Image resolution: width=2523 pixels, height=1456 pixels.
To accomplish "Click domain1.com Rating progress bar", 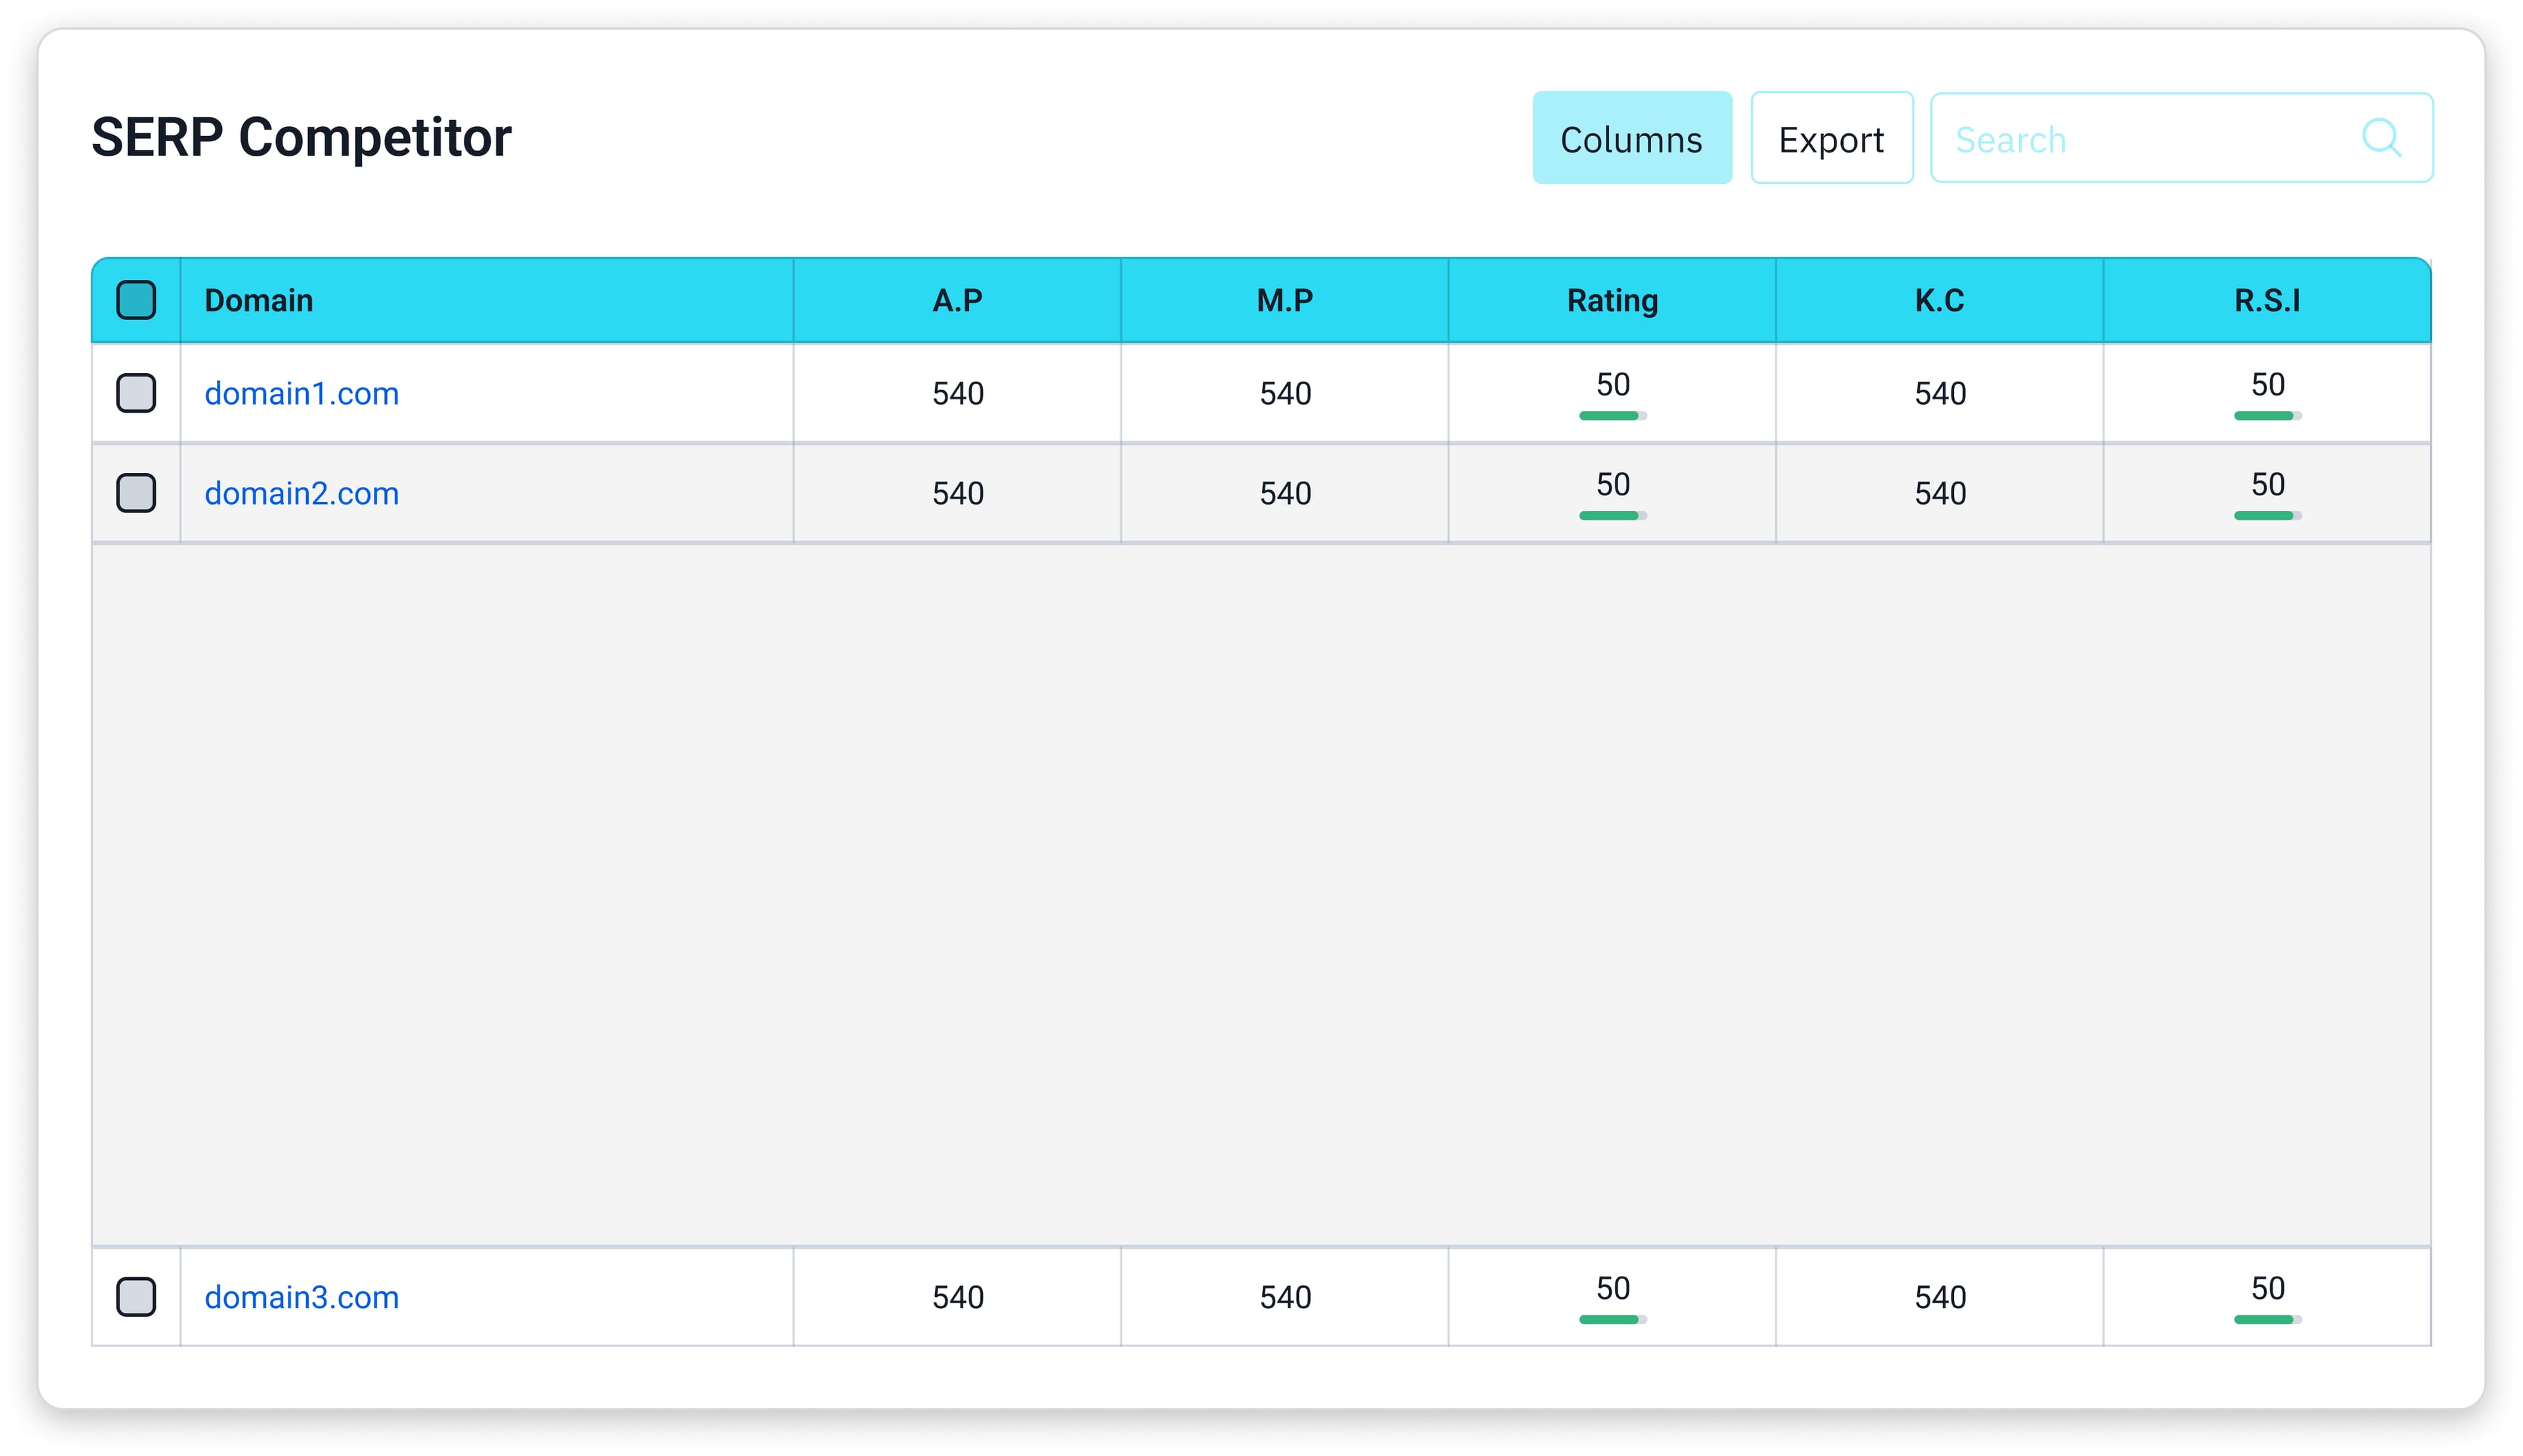I will tap(1612, 416).
